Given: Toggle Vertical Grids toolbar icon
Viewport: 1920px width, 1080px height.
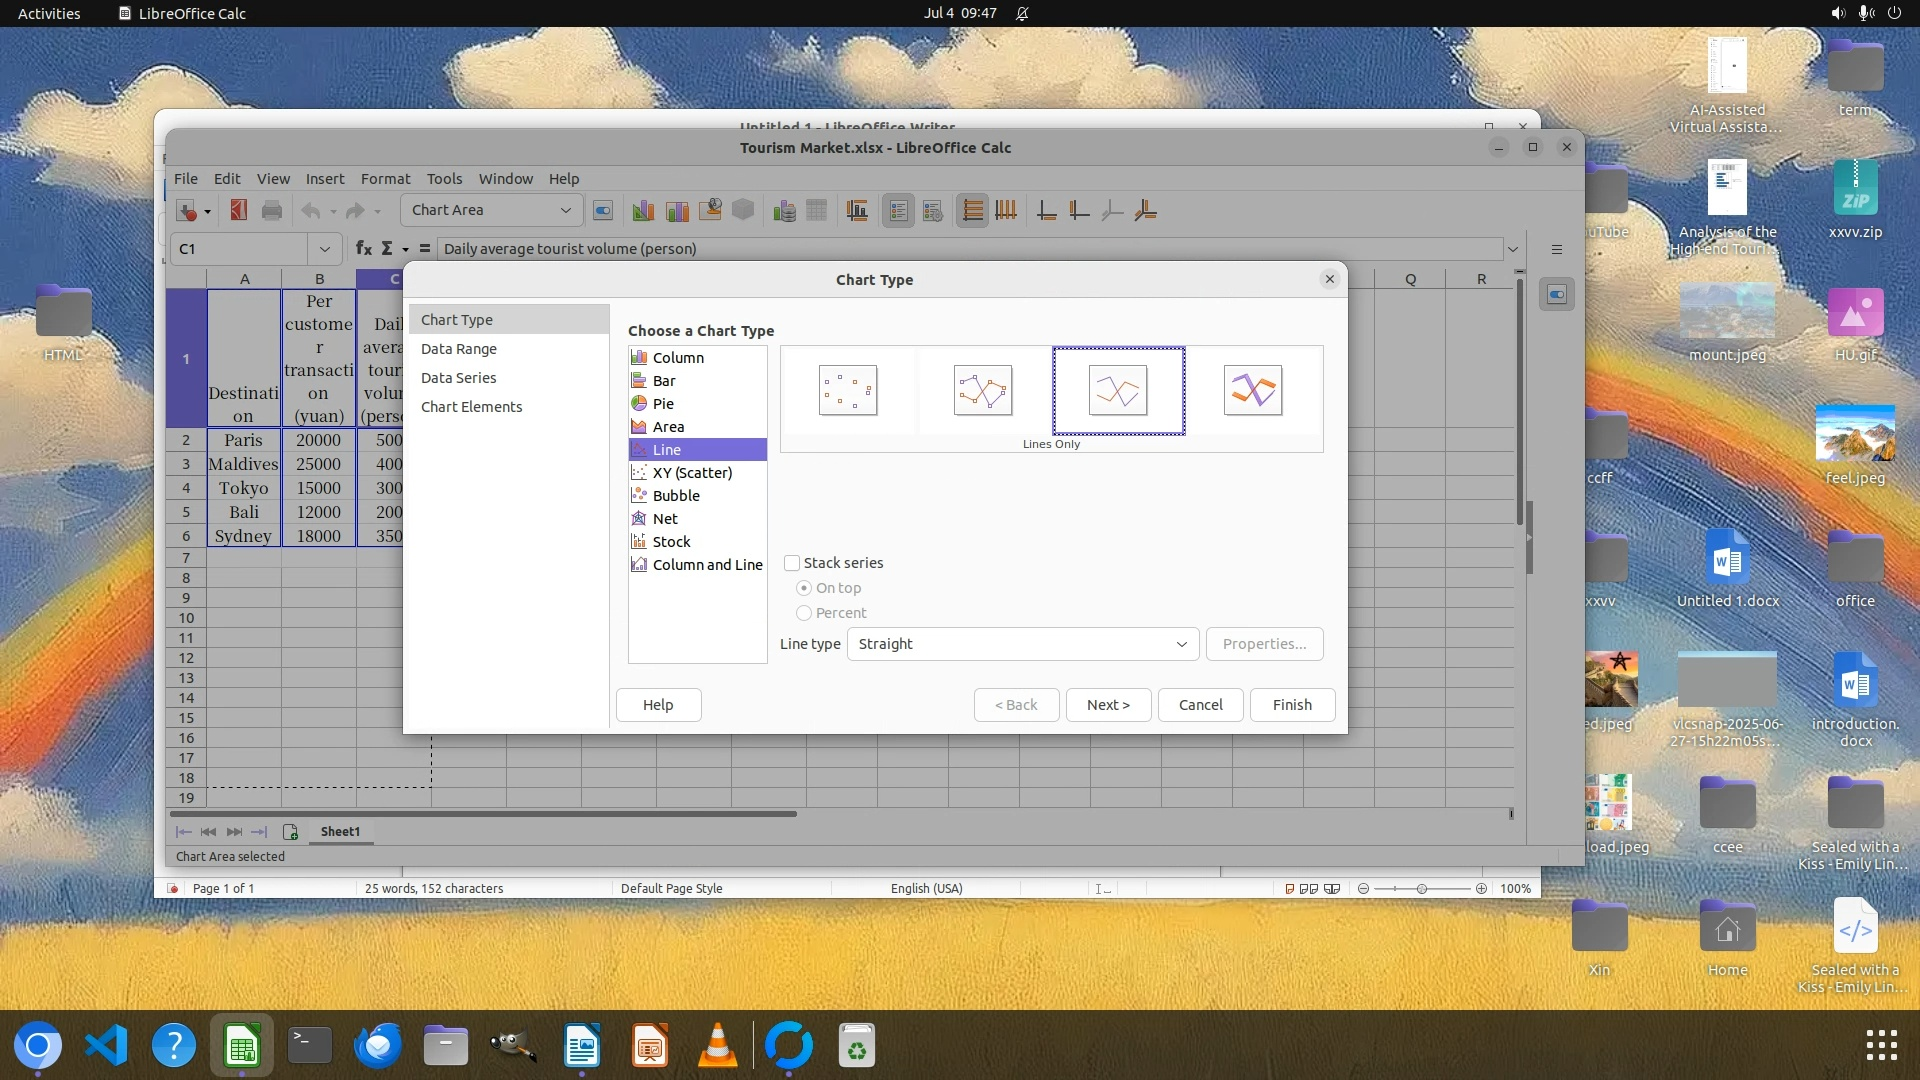Looking at the screenshot, I should coord(1006,210).
